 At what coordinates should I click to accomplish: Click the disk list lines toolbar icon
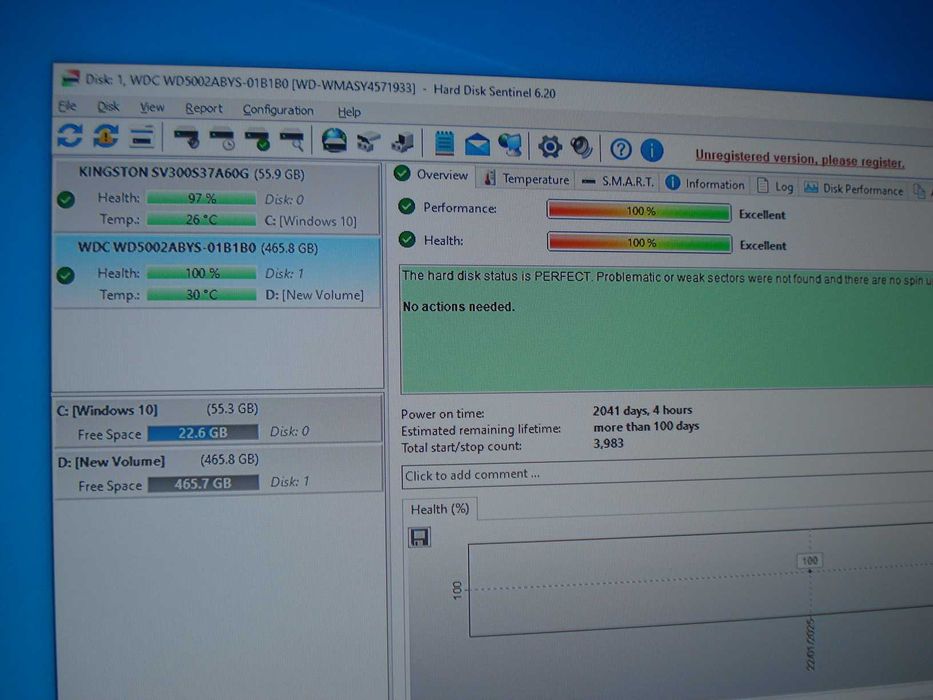(x=142, y=138)
